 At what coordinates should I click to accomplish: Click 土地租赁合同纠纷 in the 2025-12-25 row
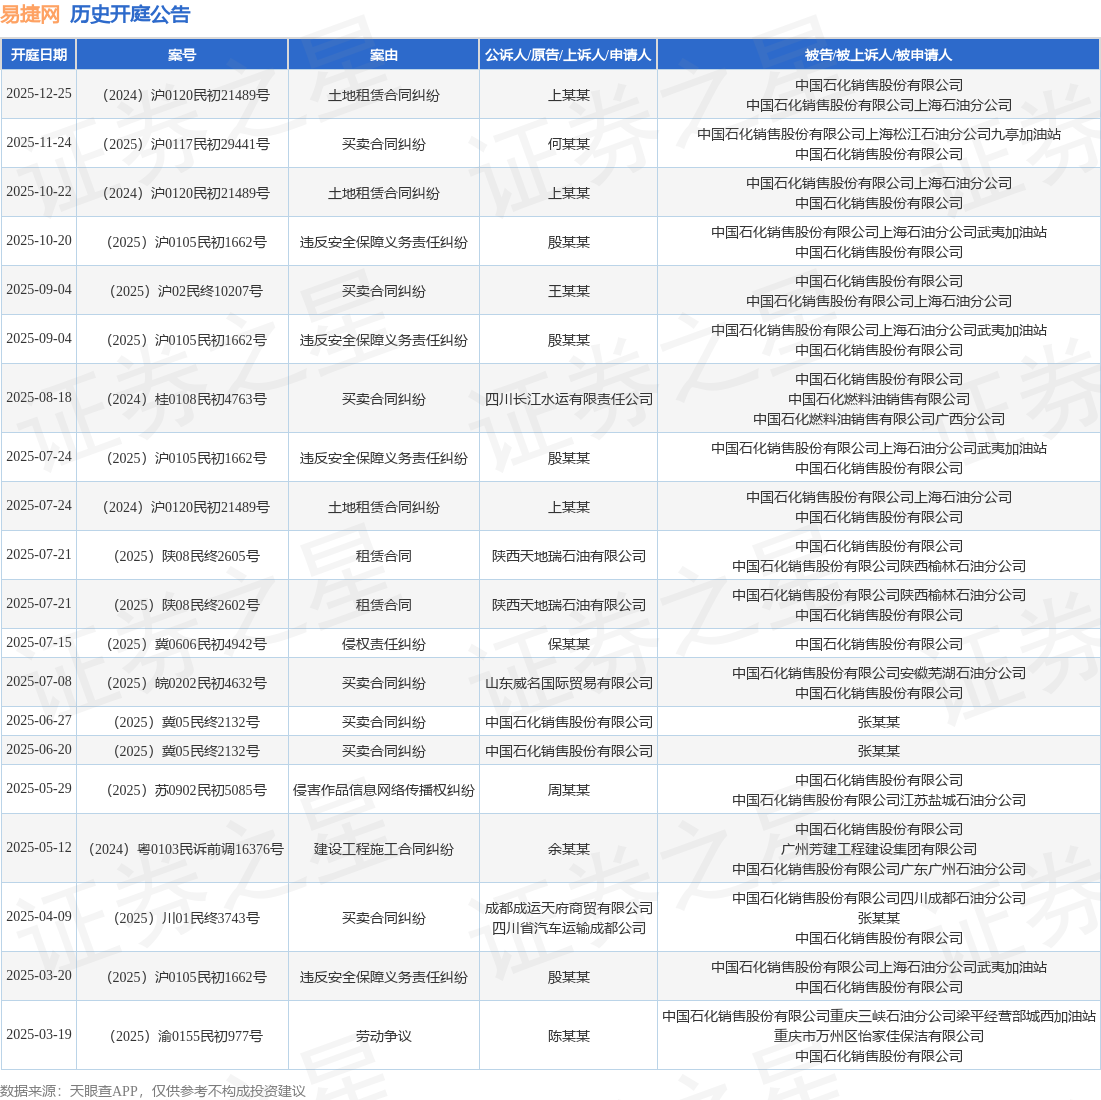[383, 95]
